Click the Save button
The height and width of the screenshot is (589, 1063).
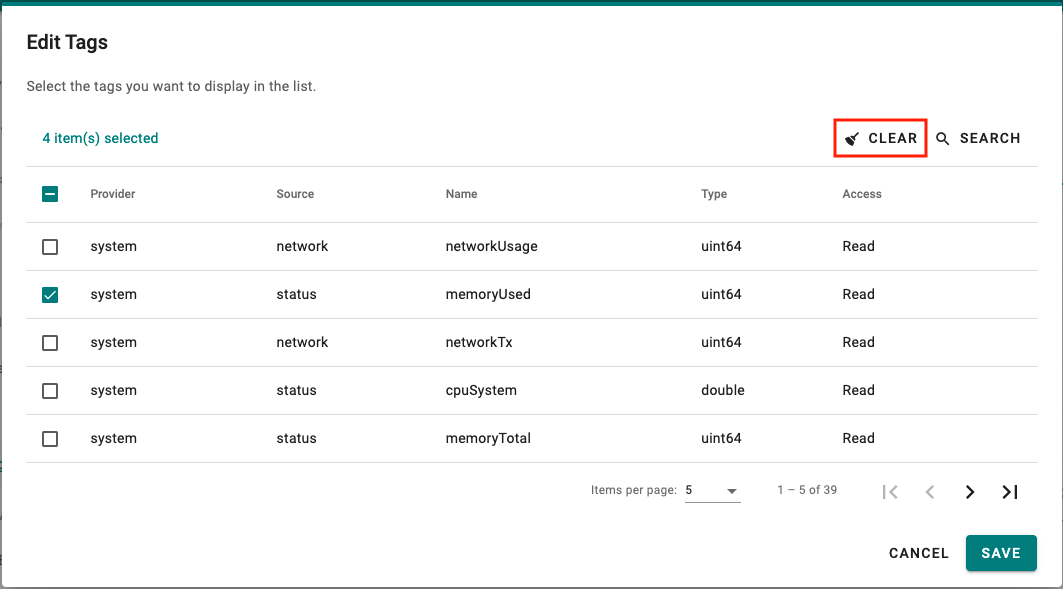point(1001,553)
